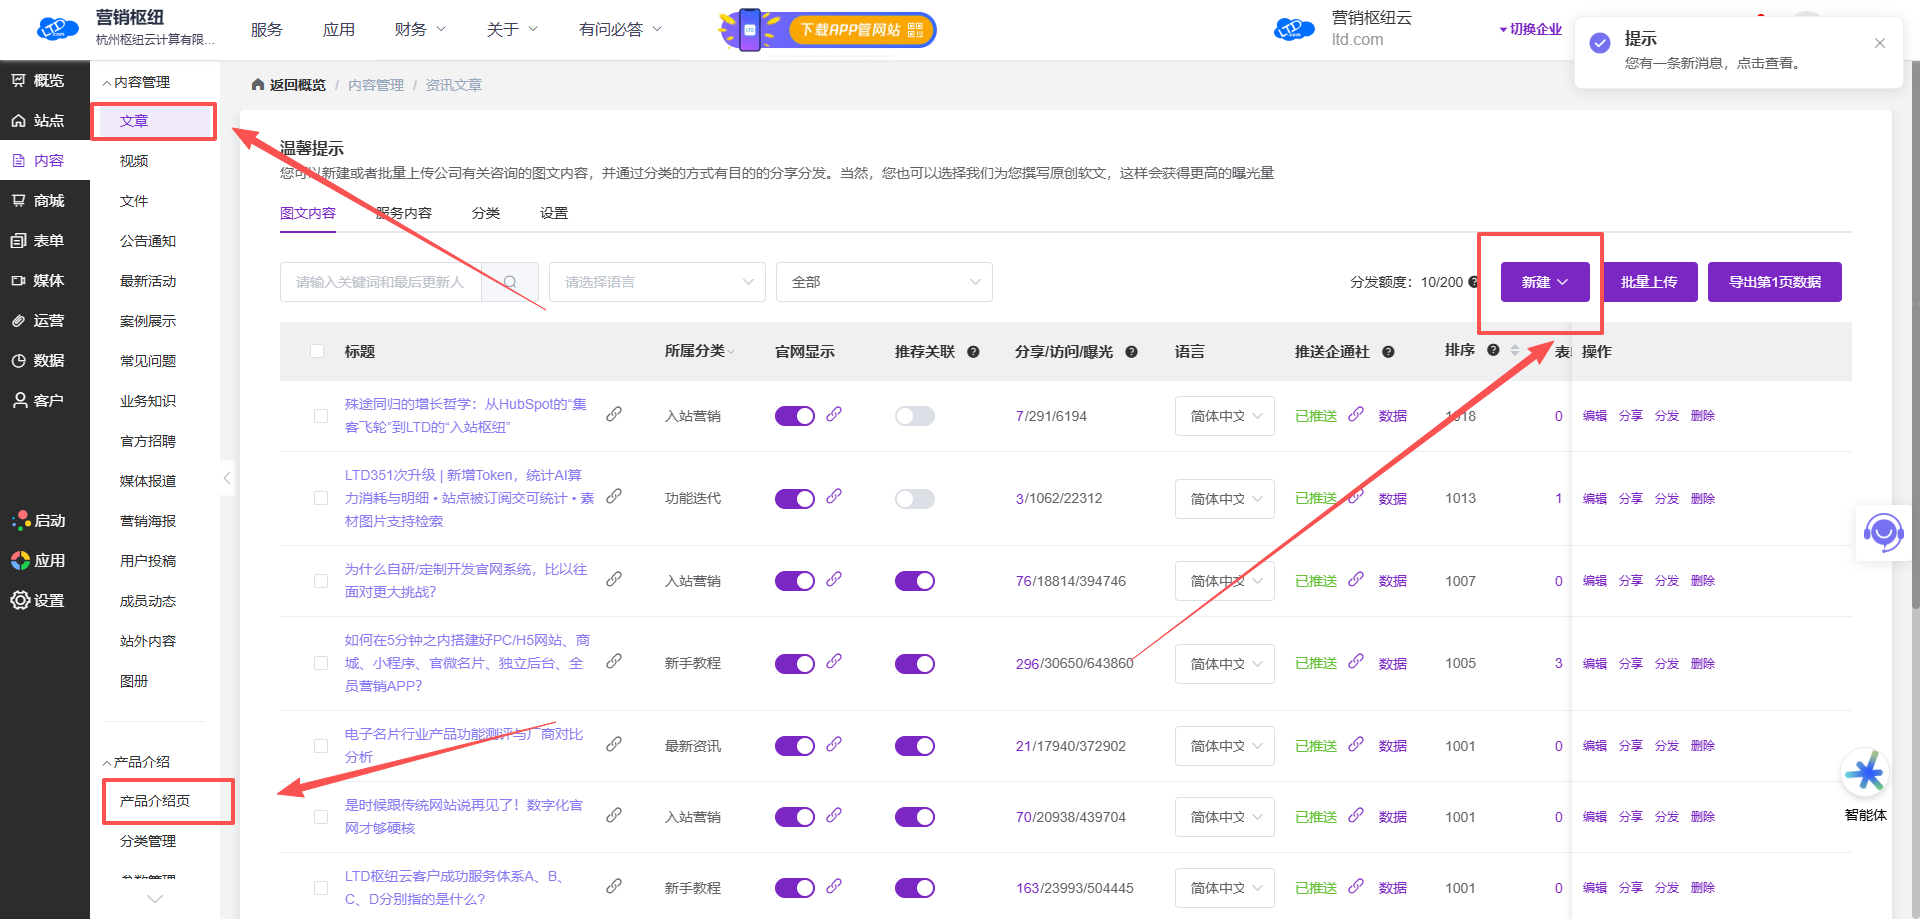This screenshot has height=919, width=1920.
Task: Open the 全部 filter dropdown
Action: (x=883, y=282)
